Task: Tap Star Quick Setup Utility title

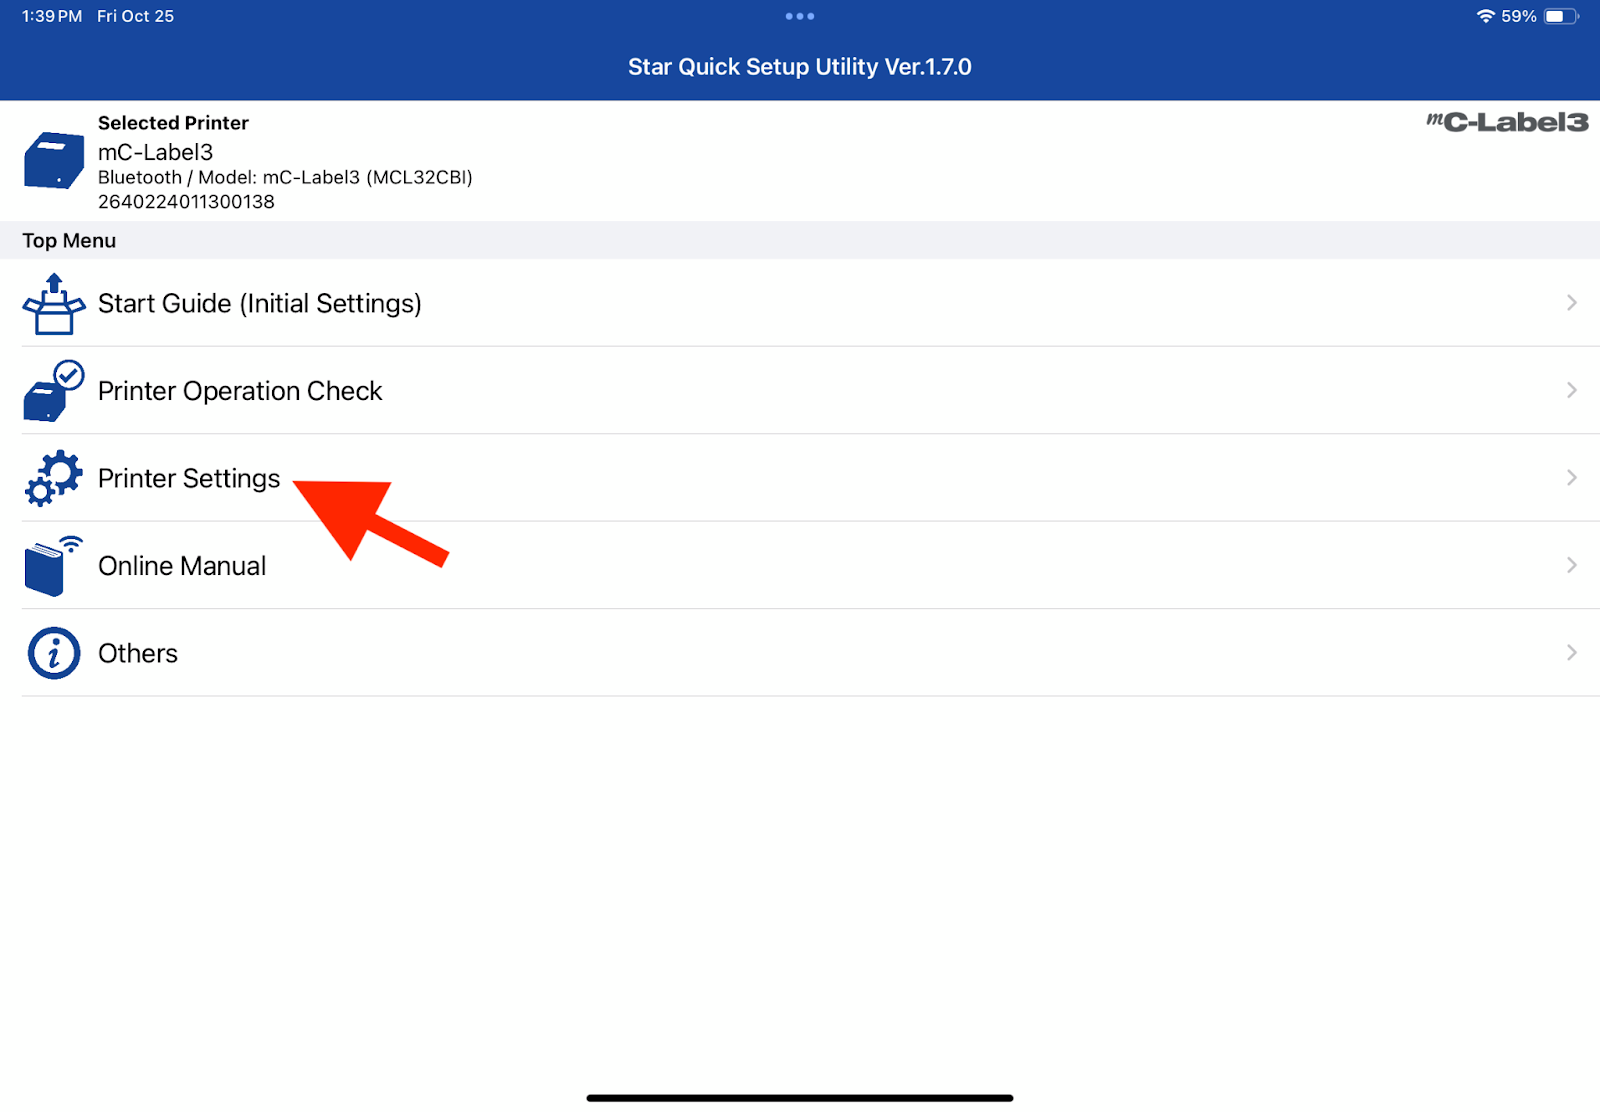Action: pyautogui.click(x=800, y=67)
